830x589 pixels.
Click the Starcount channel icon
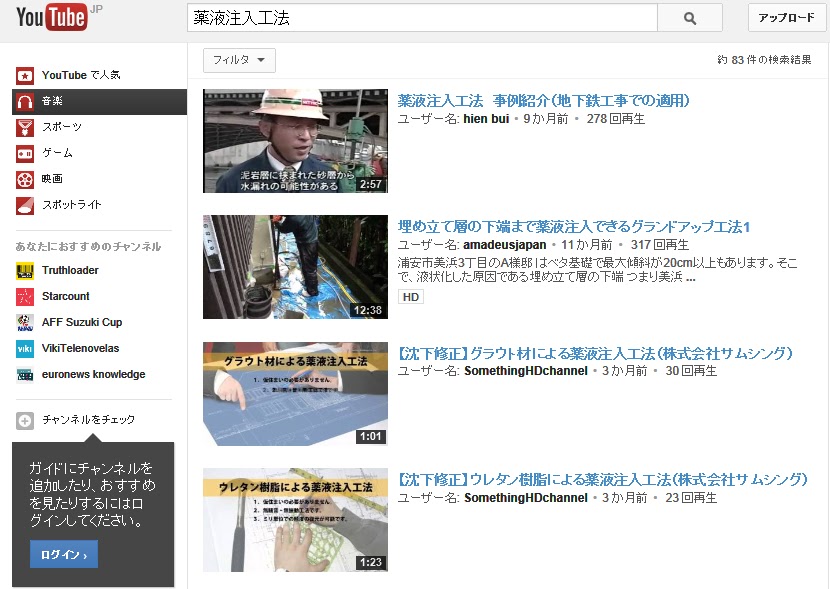tap(25, 297)
